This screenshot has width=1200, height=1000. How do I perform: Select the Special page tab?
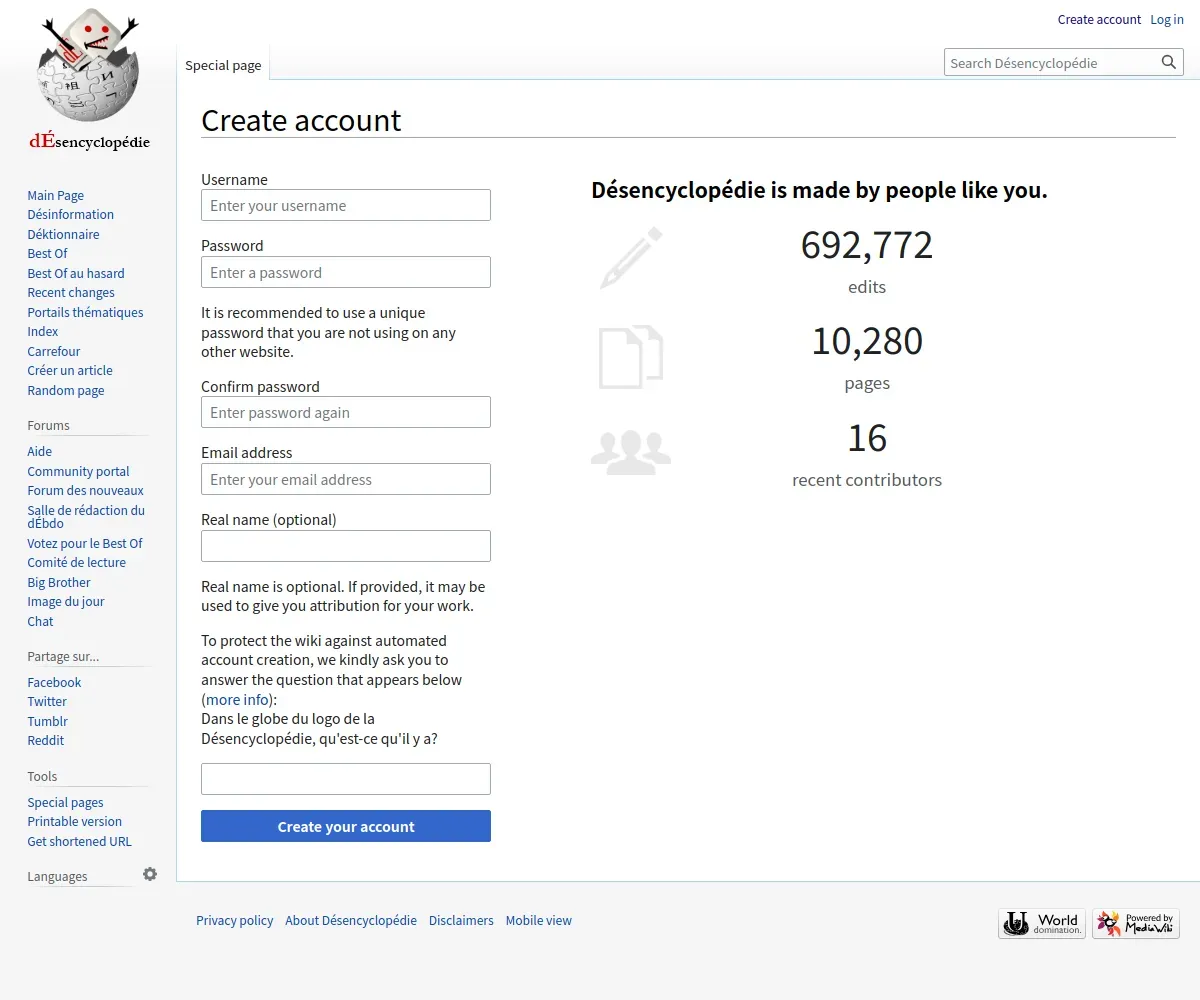[x=223, y=65]
